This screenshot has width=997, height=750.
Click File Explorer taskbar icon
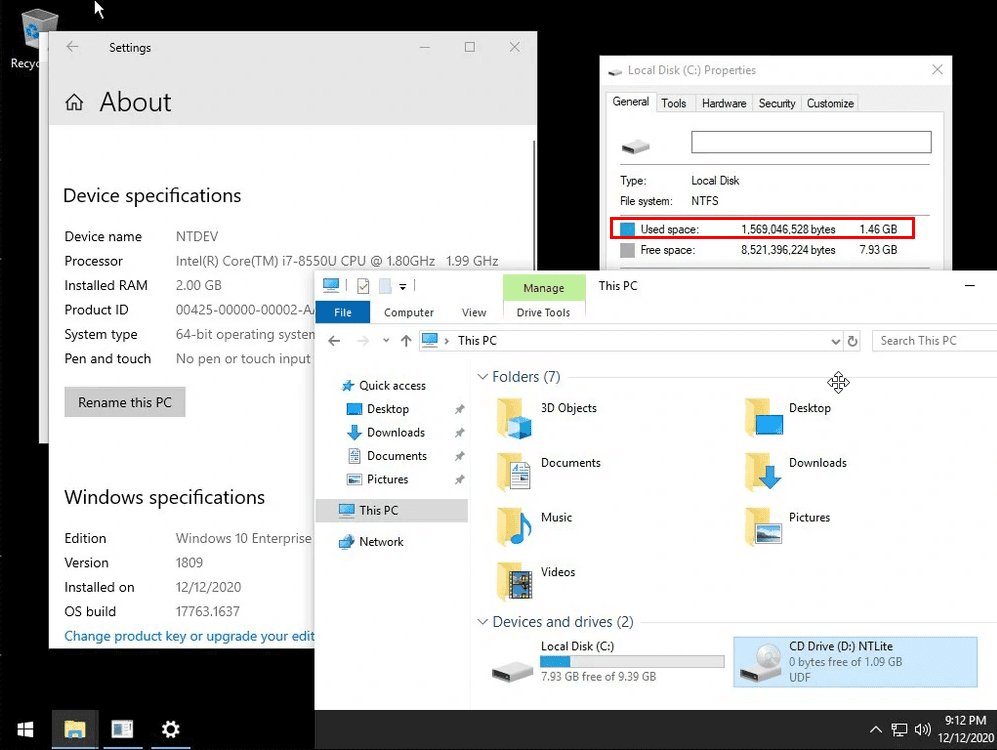click(x=74, y=730)
